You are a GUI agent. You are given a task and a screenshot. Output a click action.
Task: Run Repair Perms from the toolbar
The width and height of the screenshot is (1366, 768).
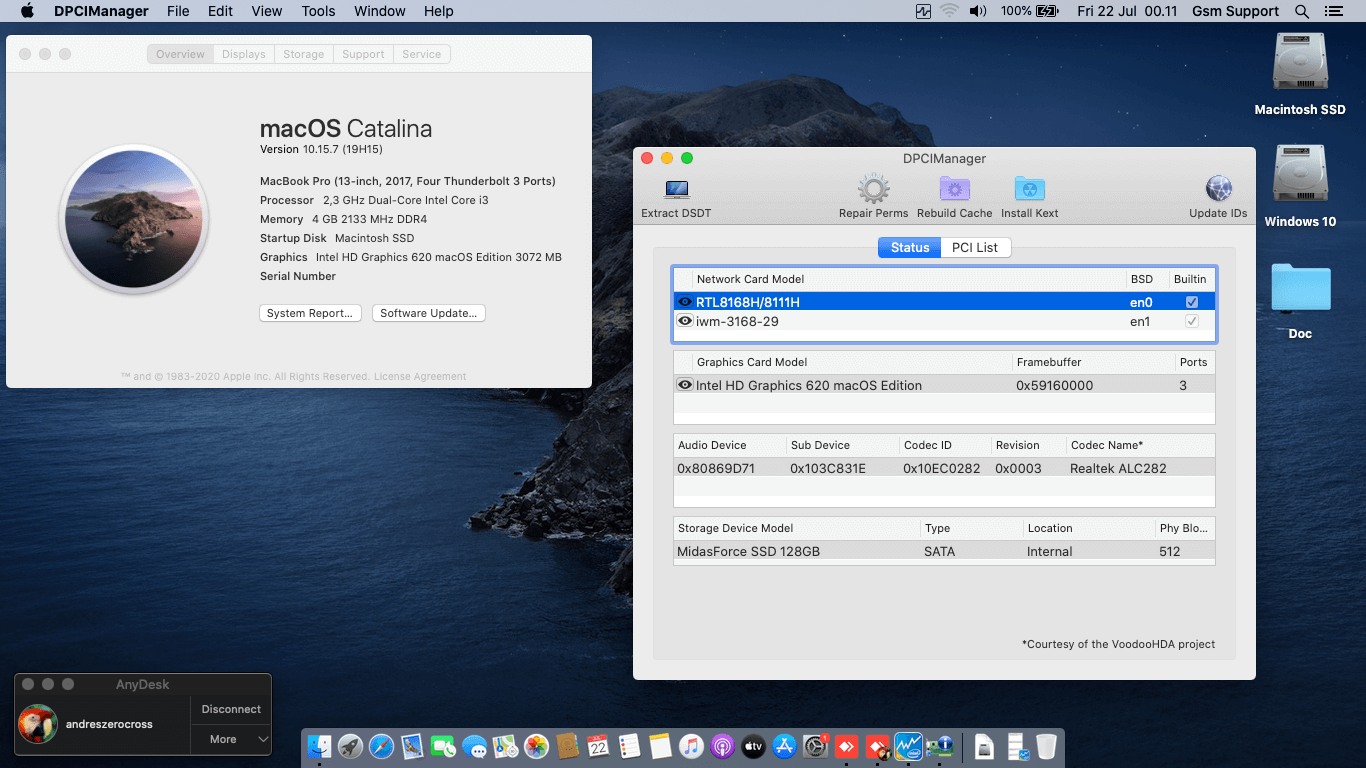873,190
